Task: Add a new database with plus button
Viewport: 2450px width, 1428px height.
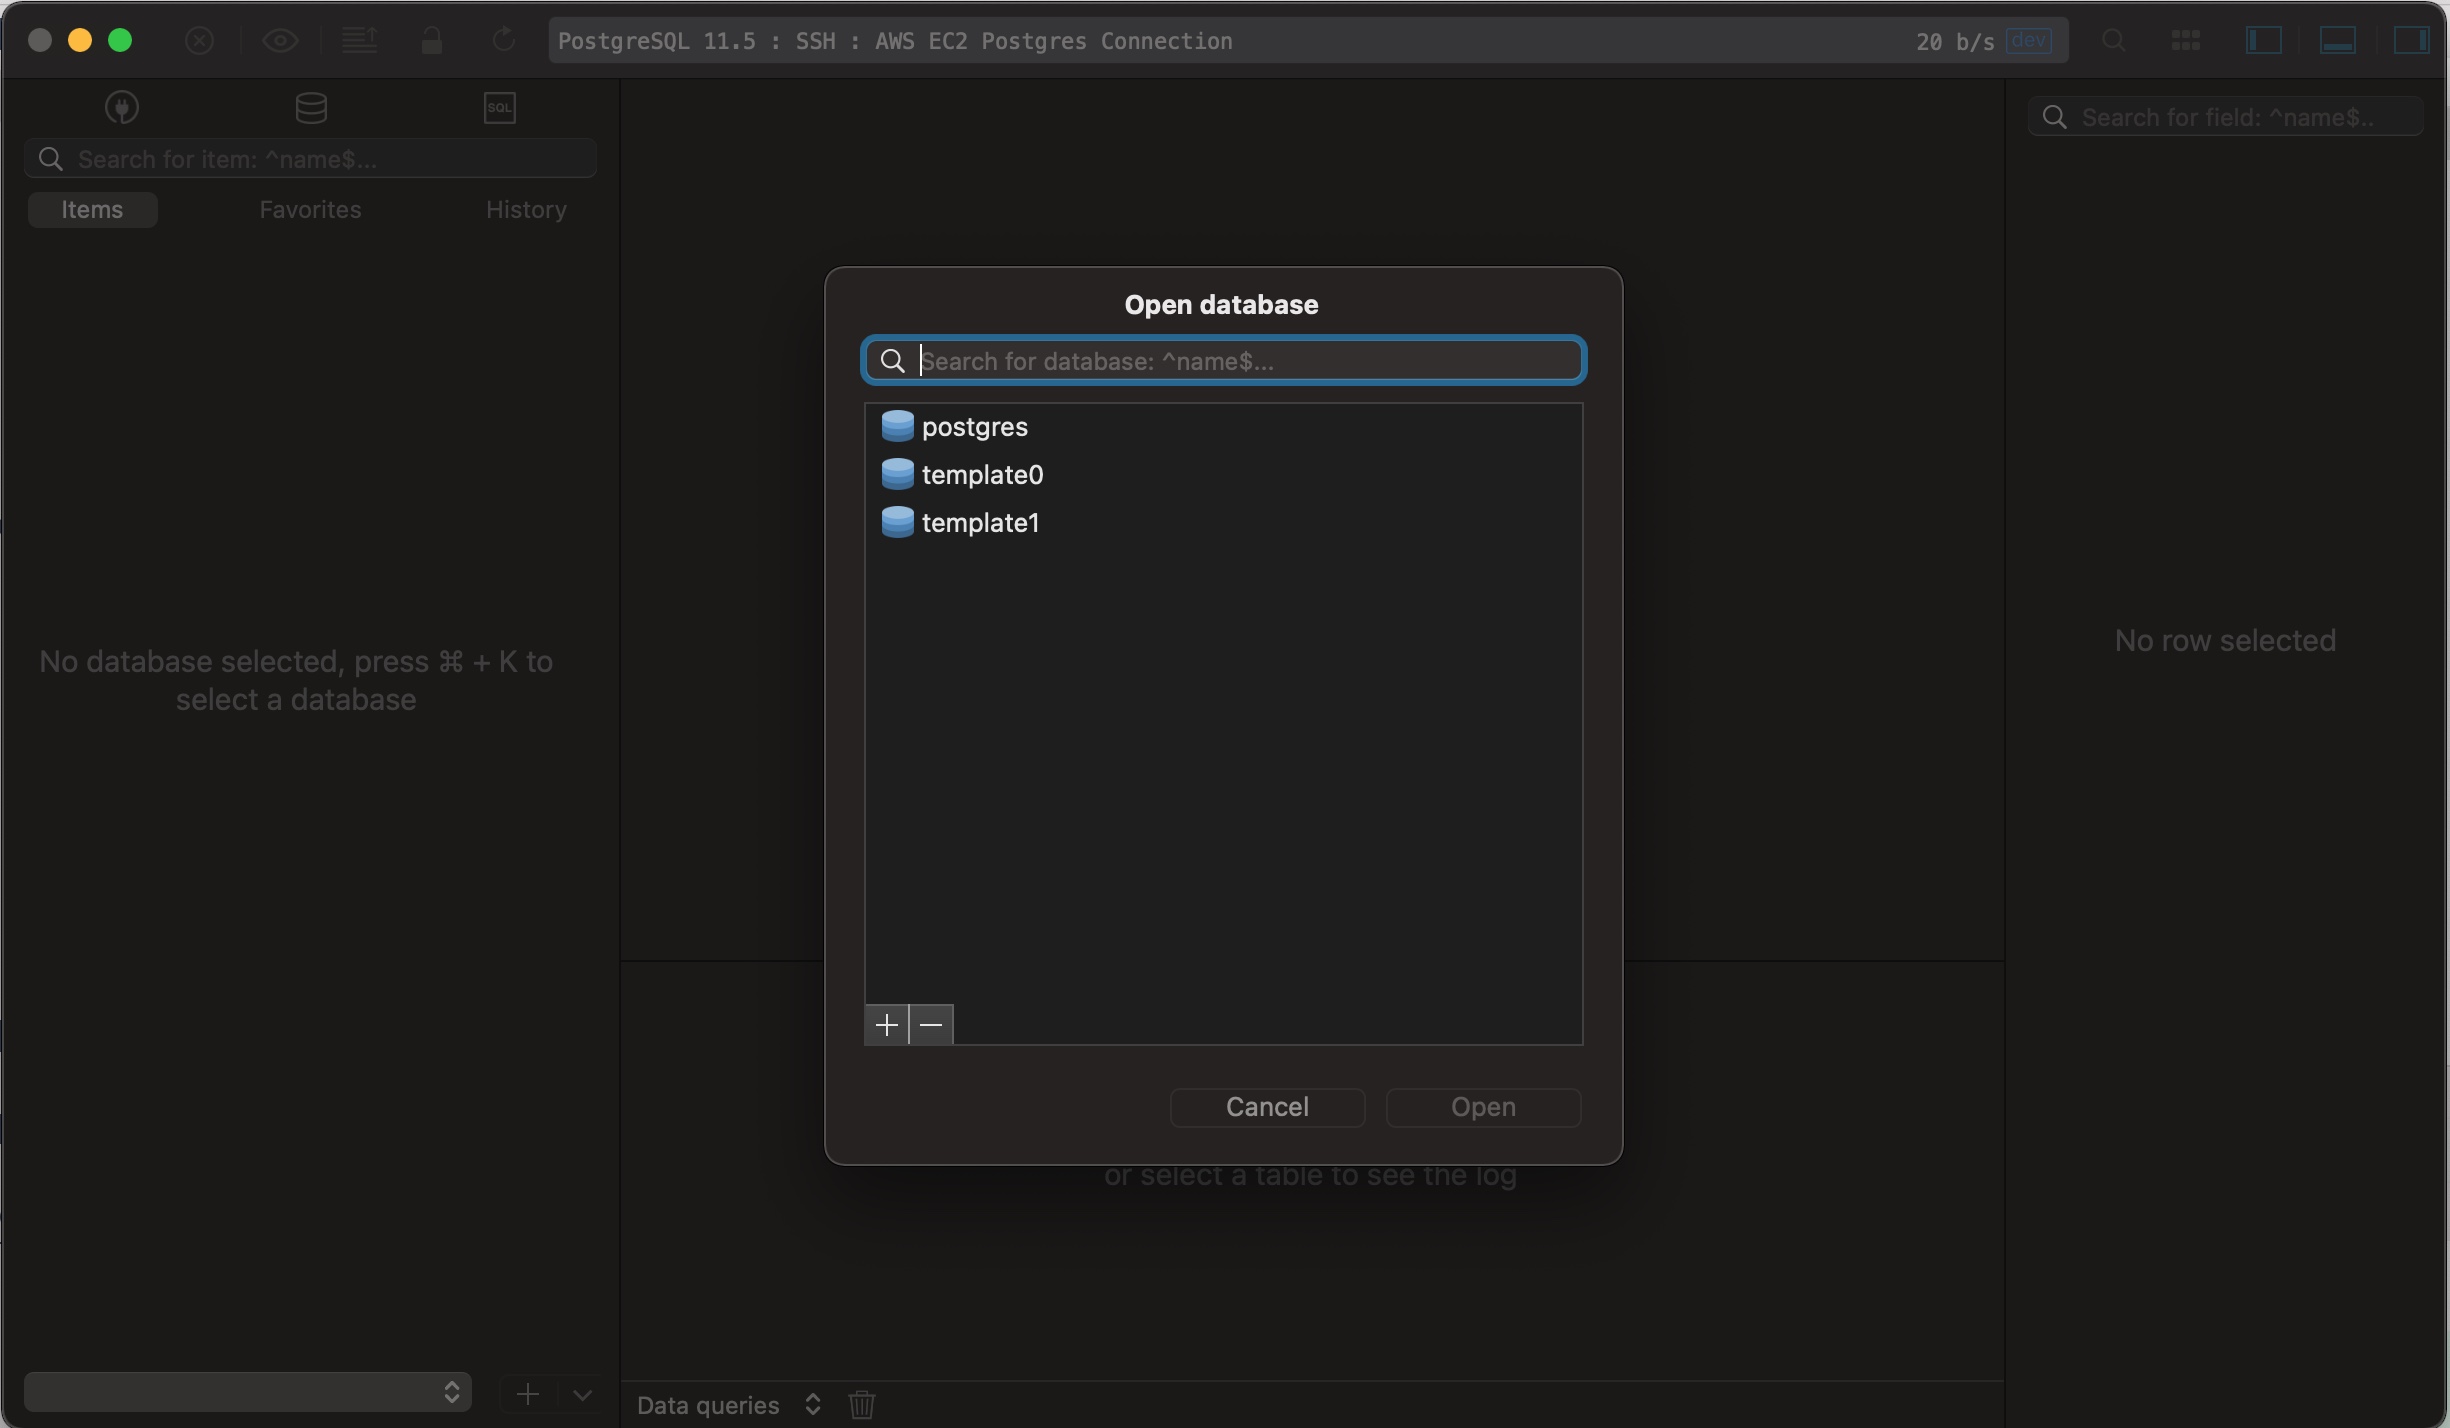Action: [x=886, y=1025]
